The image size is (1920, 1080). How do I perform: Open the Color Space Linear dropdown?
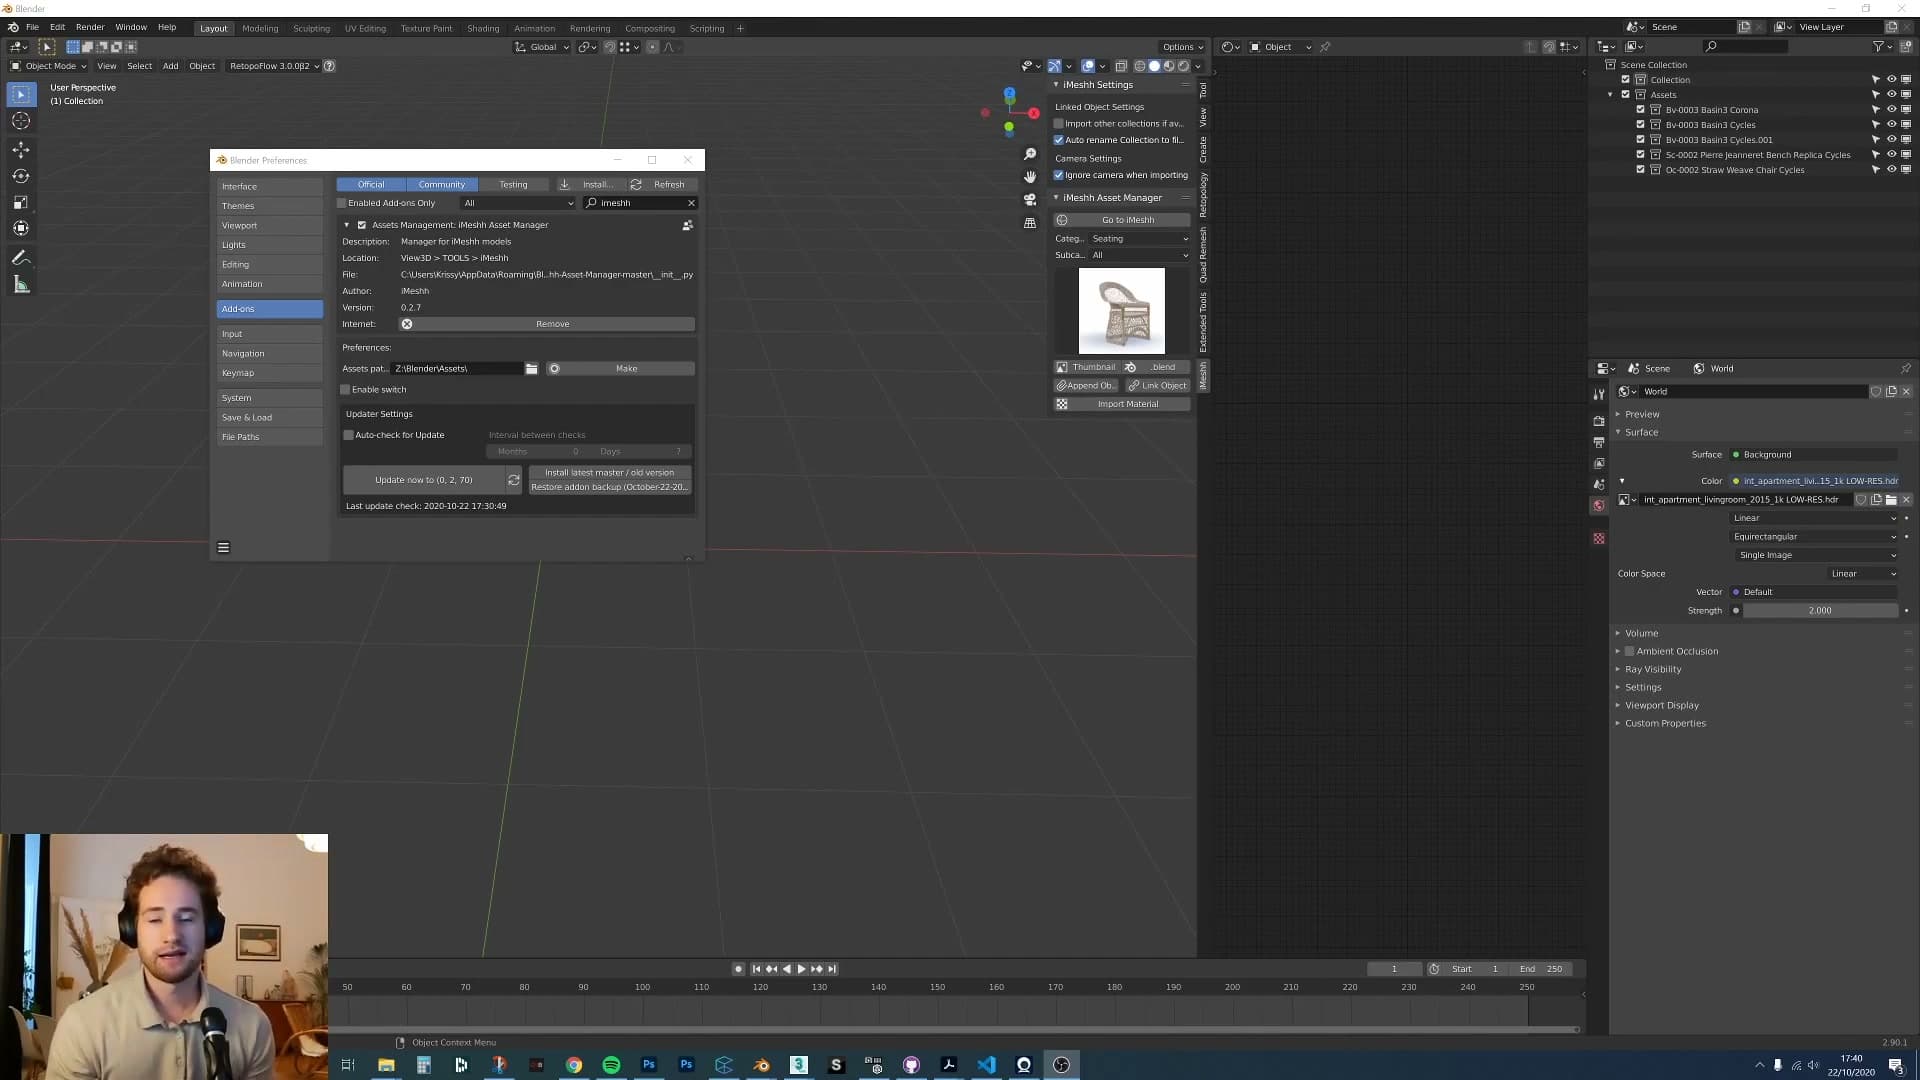click(x=1863, y=574)
